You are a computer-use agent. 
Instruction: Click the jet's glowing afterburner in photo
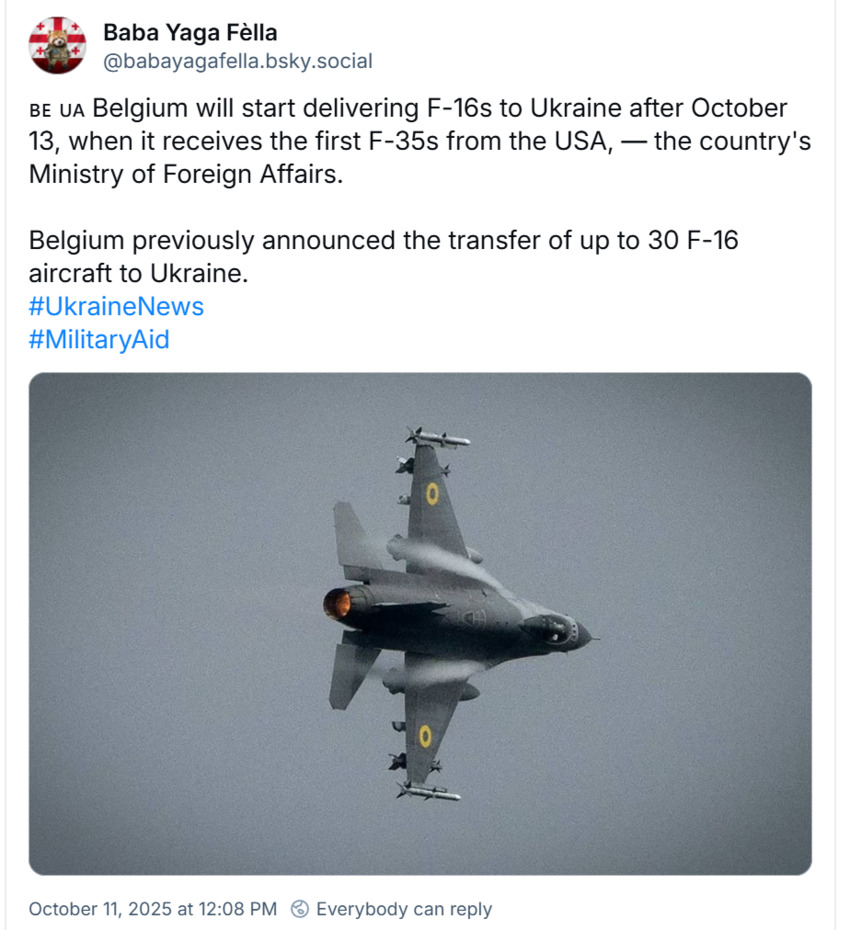[x=338, y=603]
